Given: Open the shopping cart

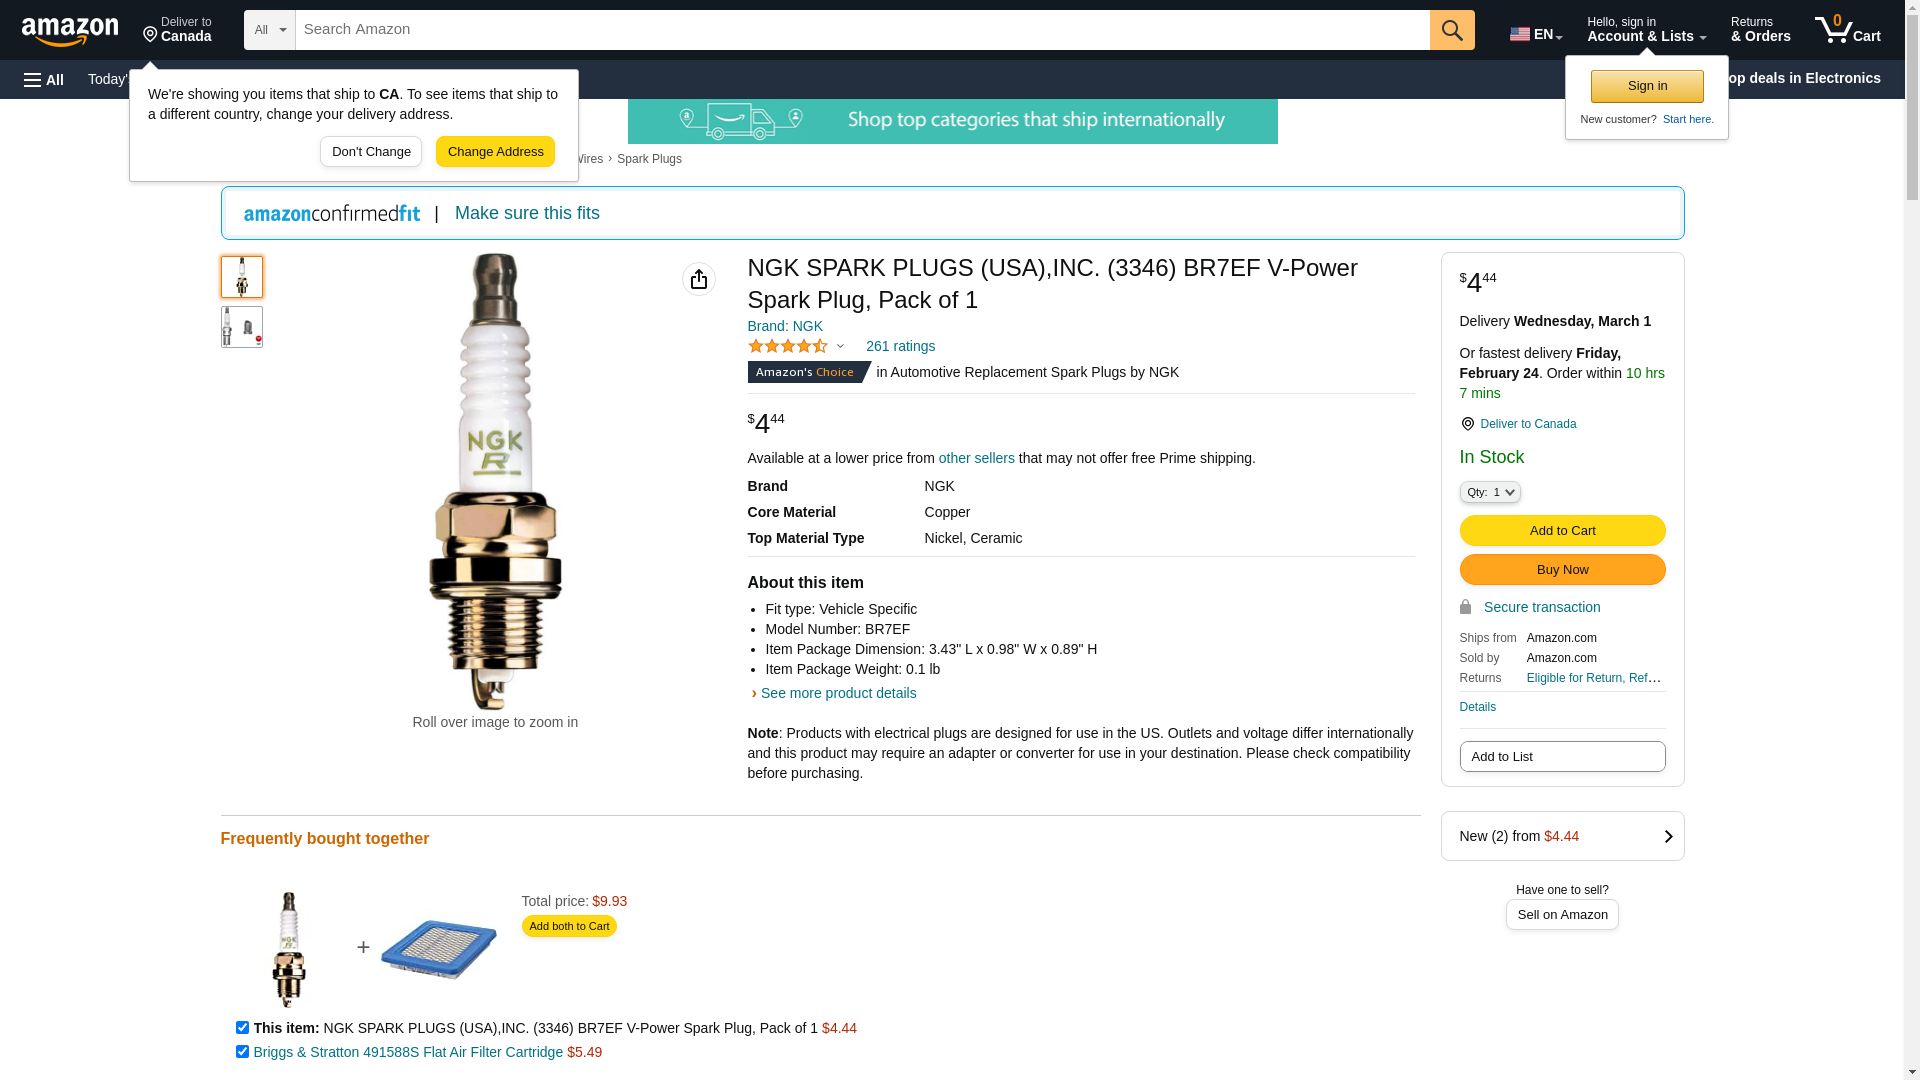Looking at the screenshot, I should click(1847, 30).
